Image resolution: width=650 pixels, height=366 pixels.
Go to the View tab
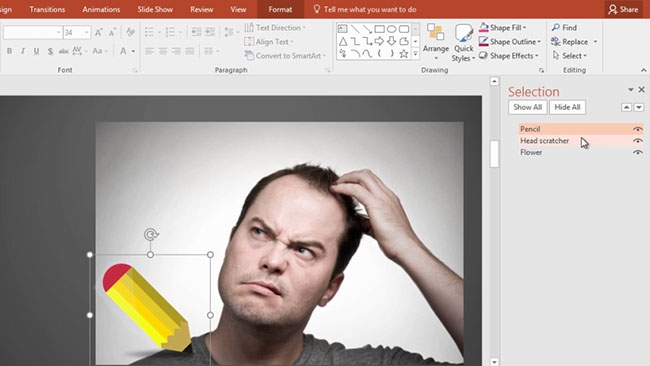[238, 9]
